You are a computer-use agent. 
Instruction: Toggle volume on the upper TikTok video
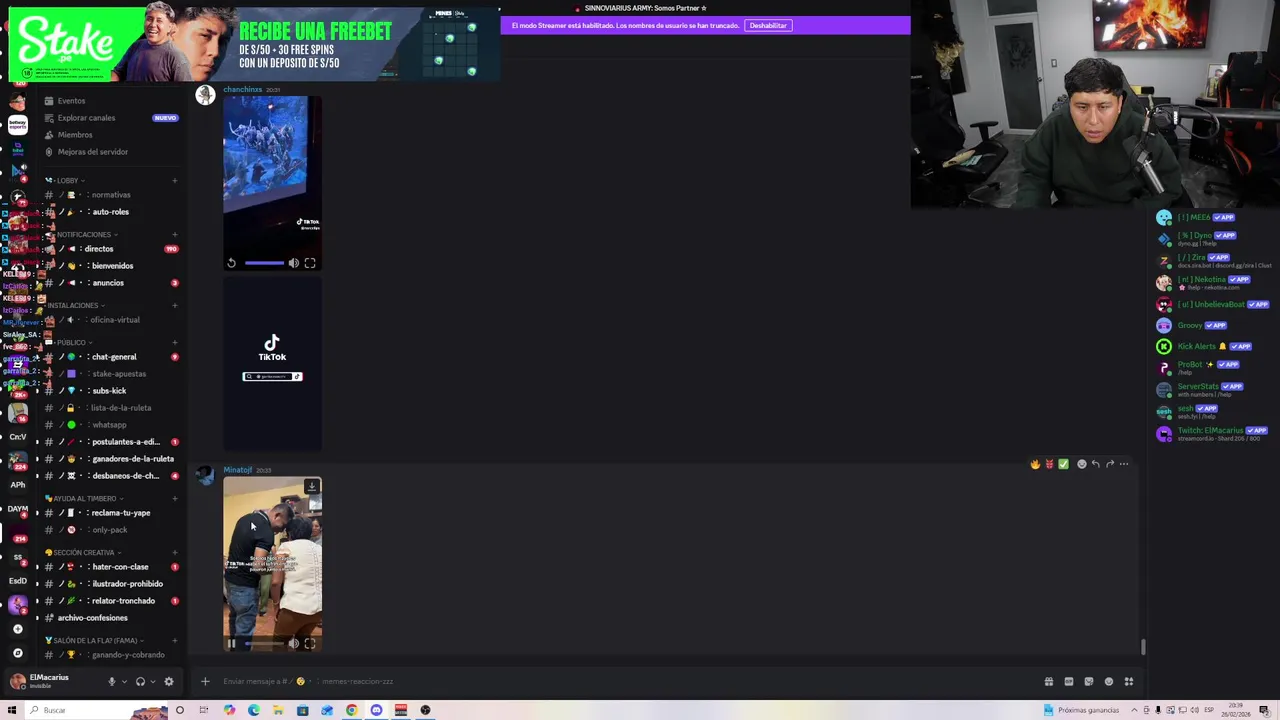294,263
